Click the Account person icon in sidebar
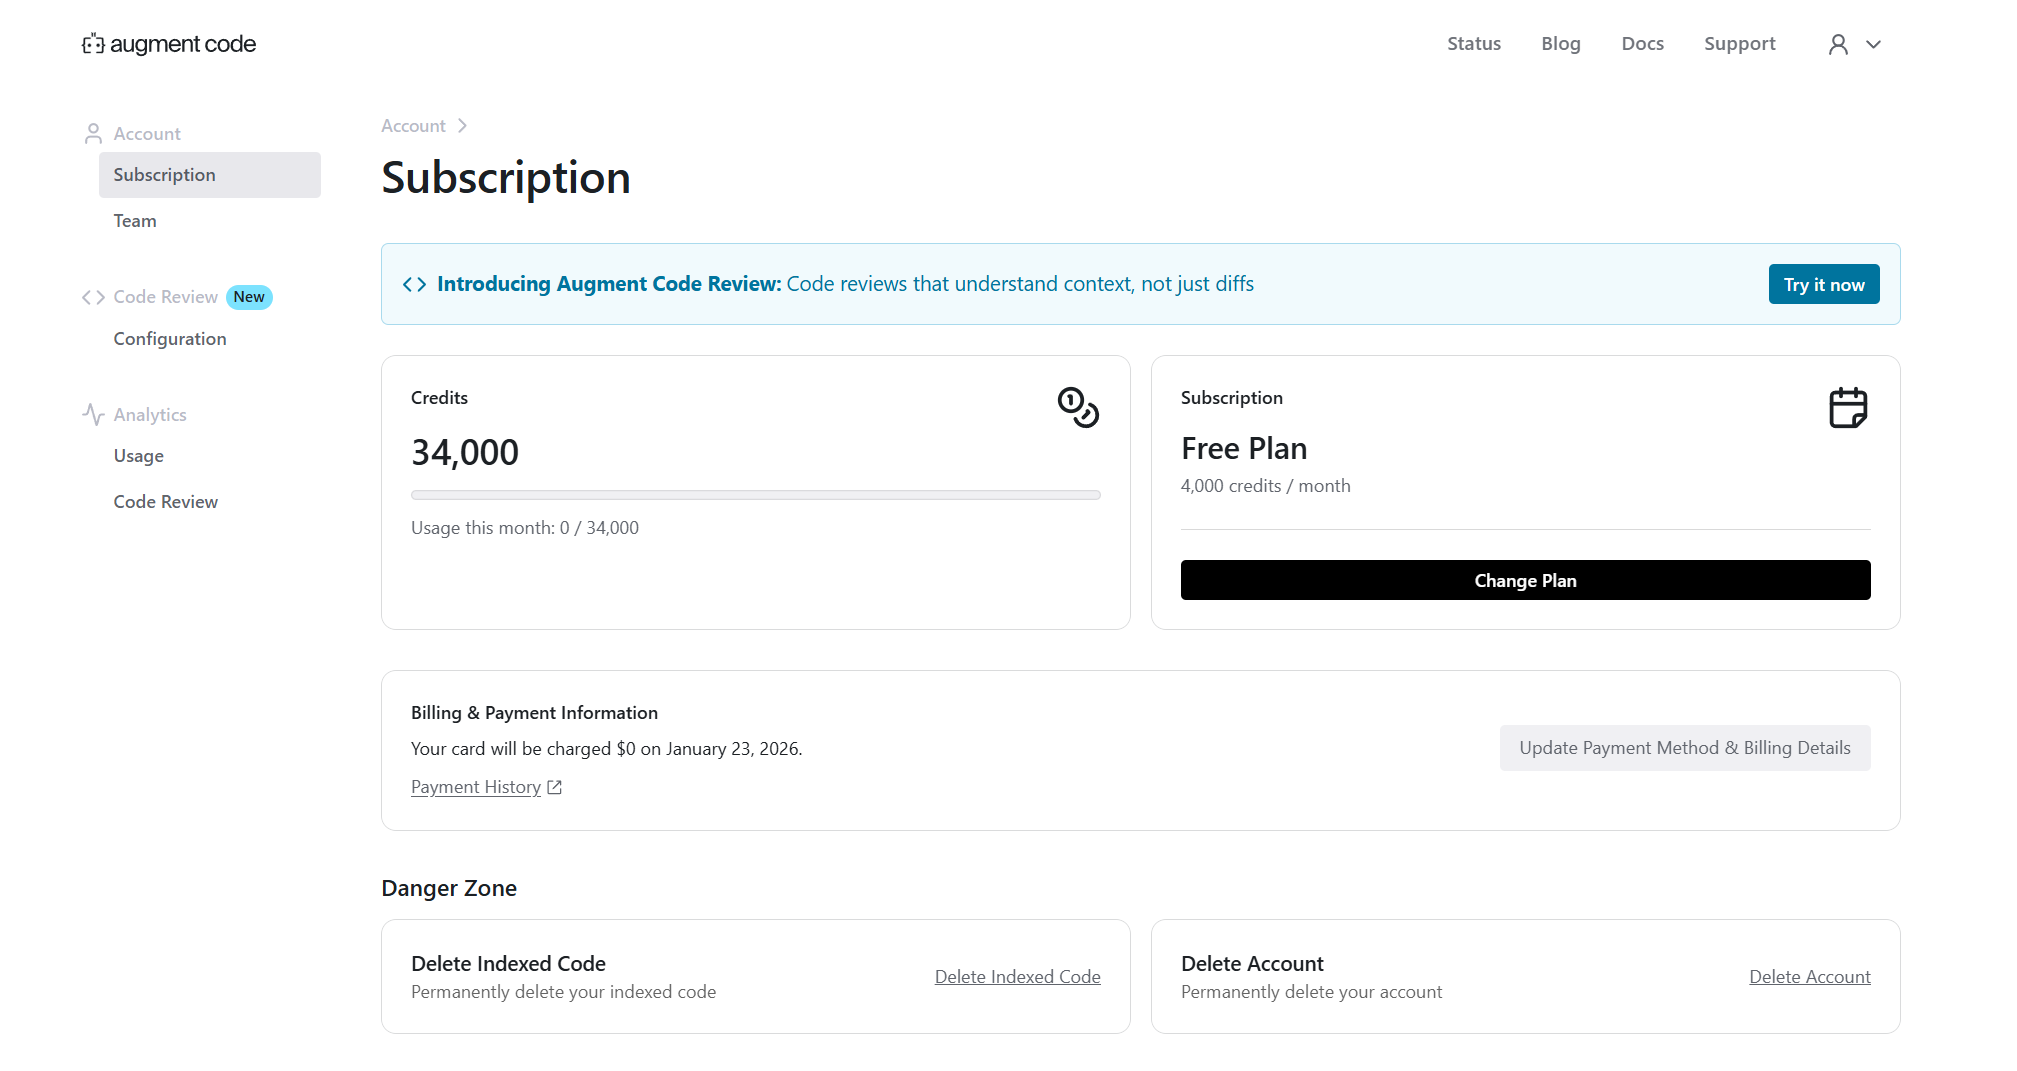This screenshot has width=2017, height=1071. [93, 134]
